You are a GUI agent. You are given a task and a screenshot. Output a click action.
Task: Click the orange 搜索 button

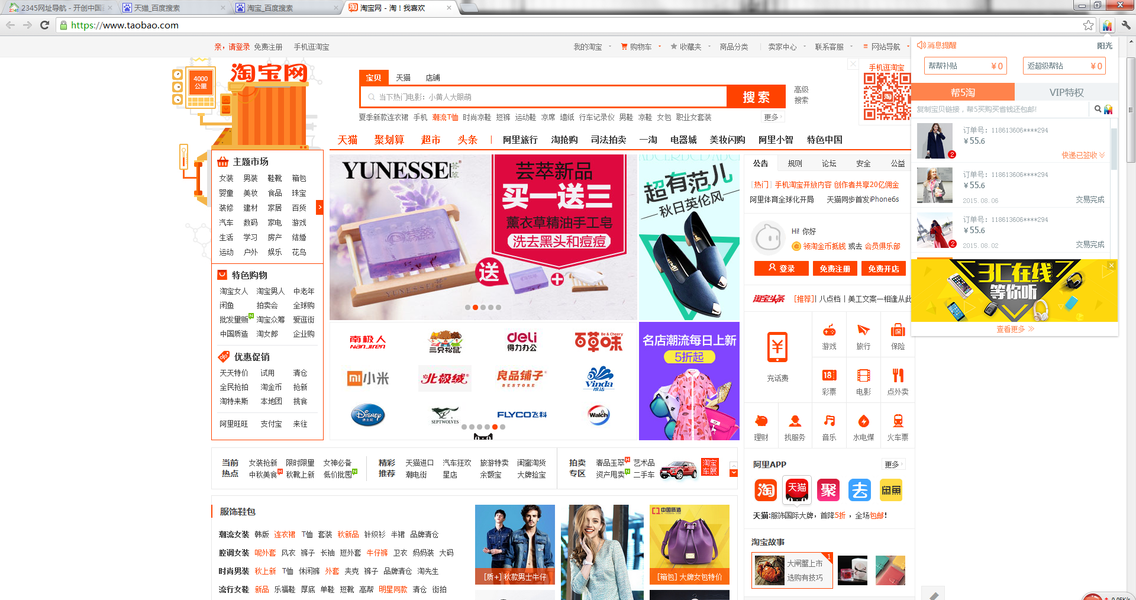click(756, 97)
